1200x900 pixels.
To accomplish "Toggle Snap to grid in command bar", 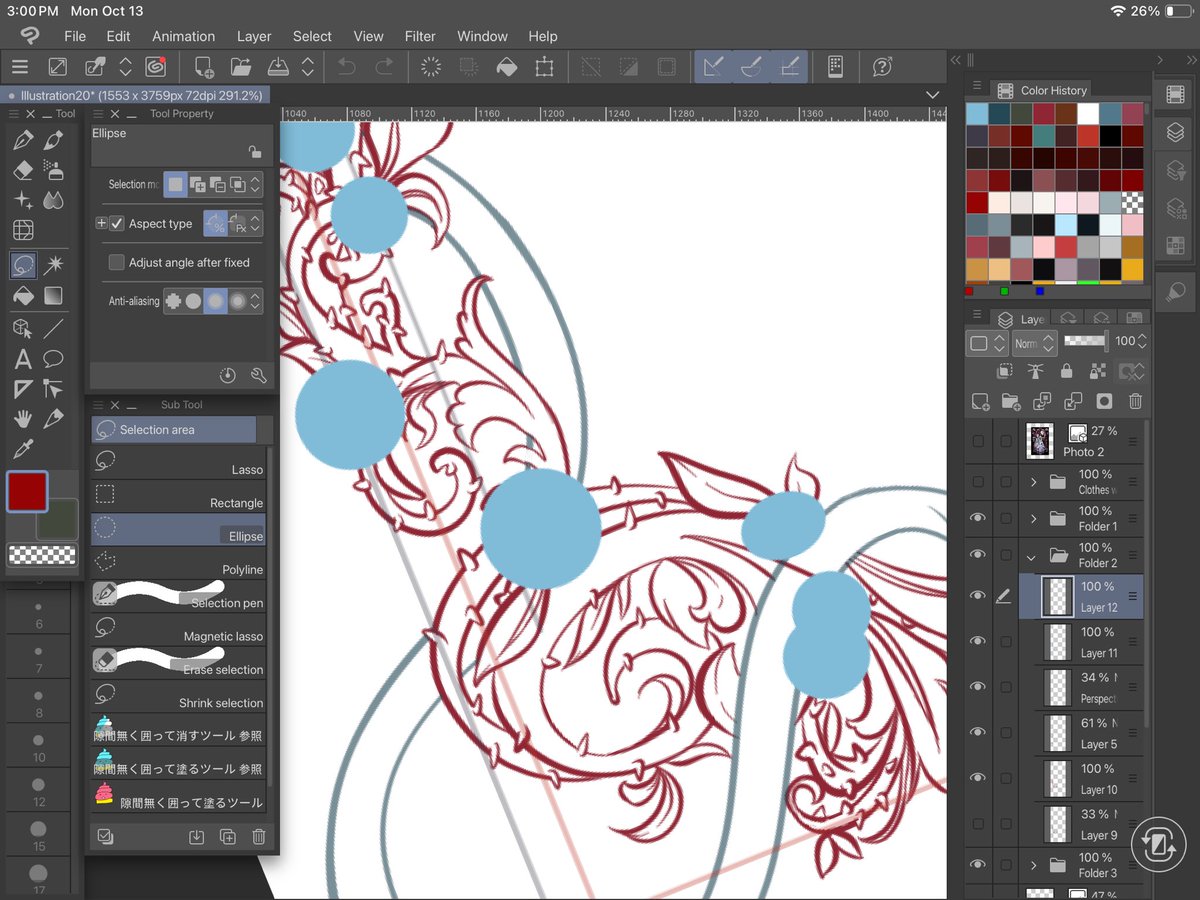I will tap(789, 67).
